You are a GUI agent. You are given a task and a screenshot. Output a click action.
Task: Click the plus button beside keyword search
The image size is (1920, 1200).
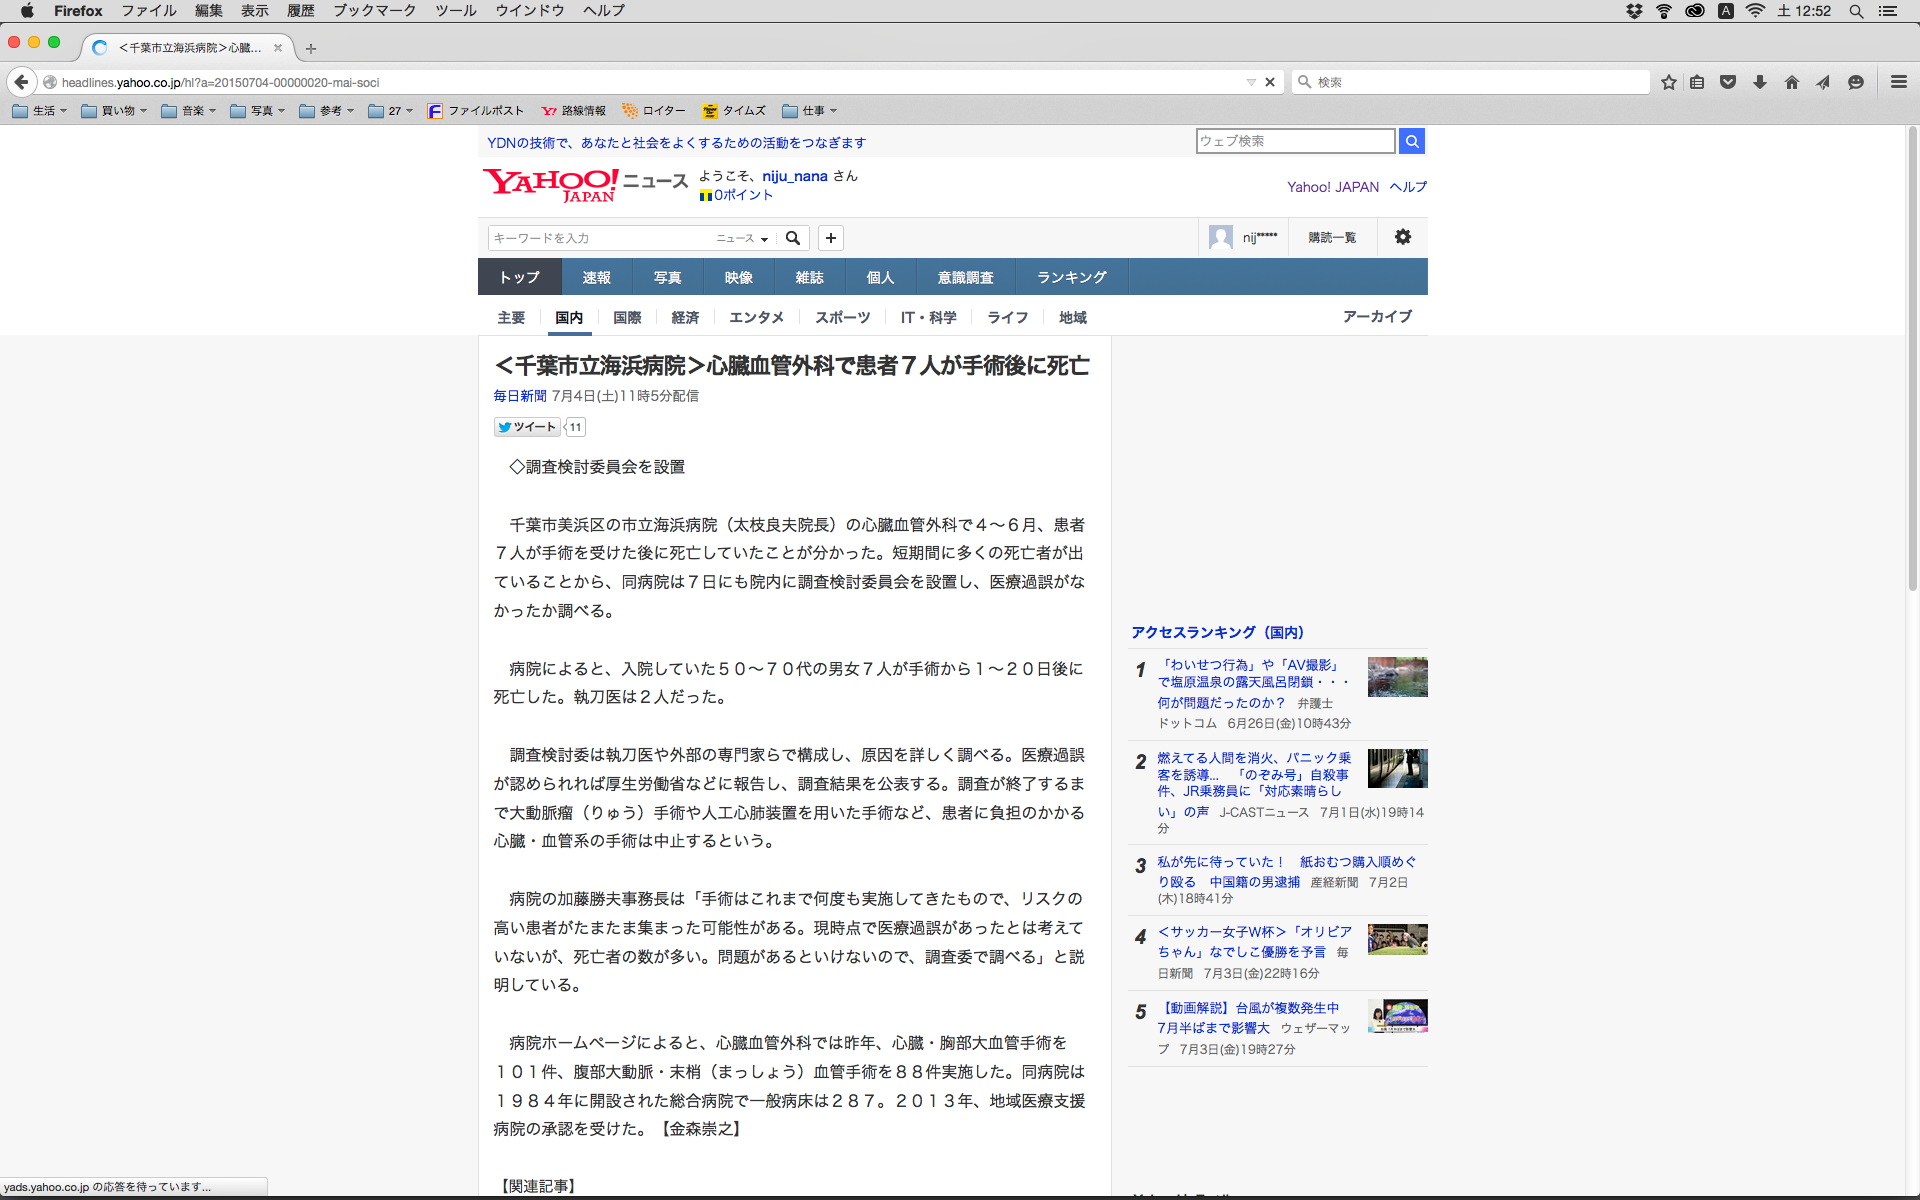coord(831,238)
